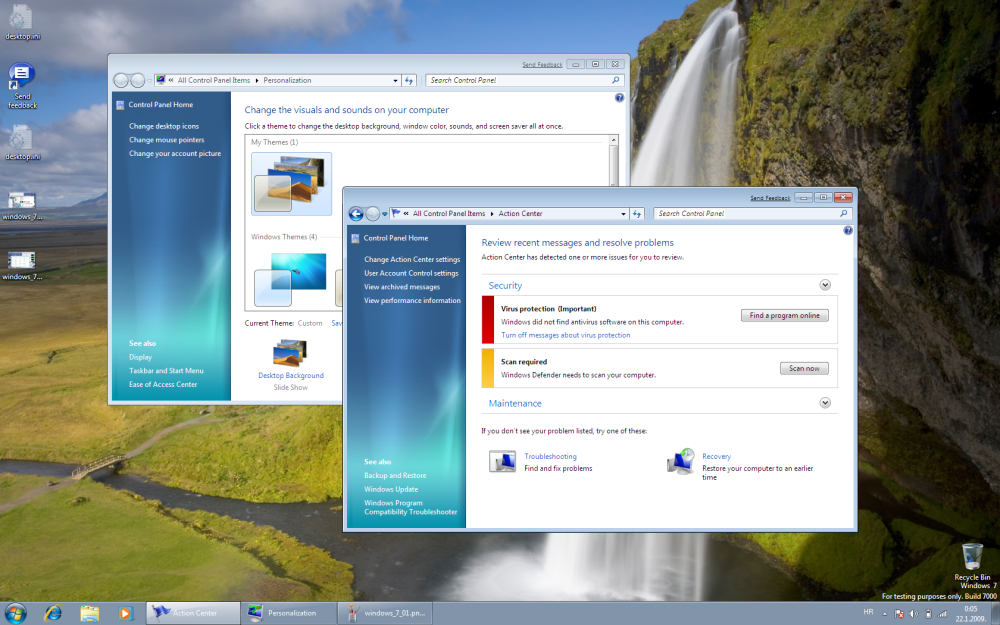The image size is (1000, 625).
Task: Select the My Themes desert theme thumbnail
Action: click(x=291, y=184)
